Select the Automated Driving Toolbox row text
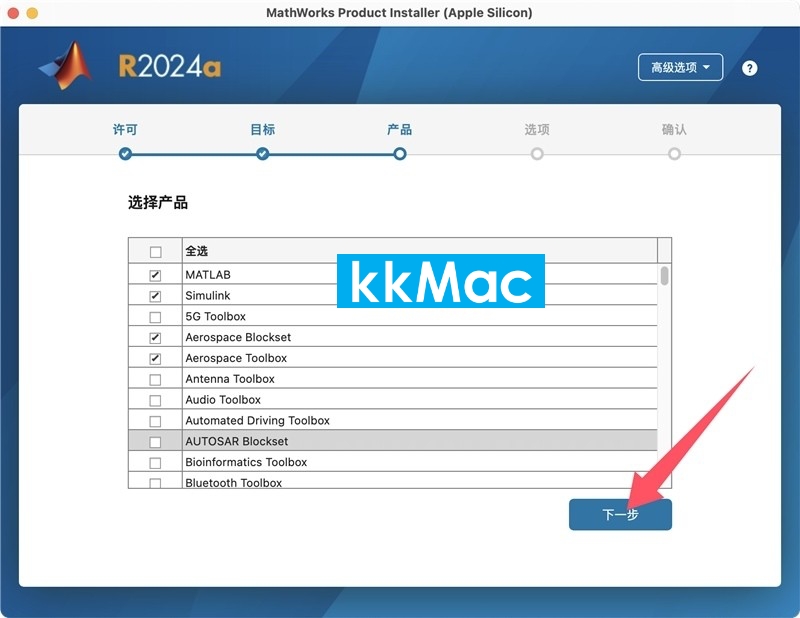 tap(257, 421)
